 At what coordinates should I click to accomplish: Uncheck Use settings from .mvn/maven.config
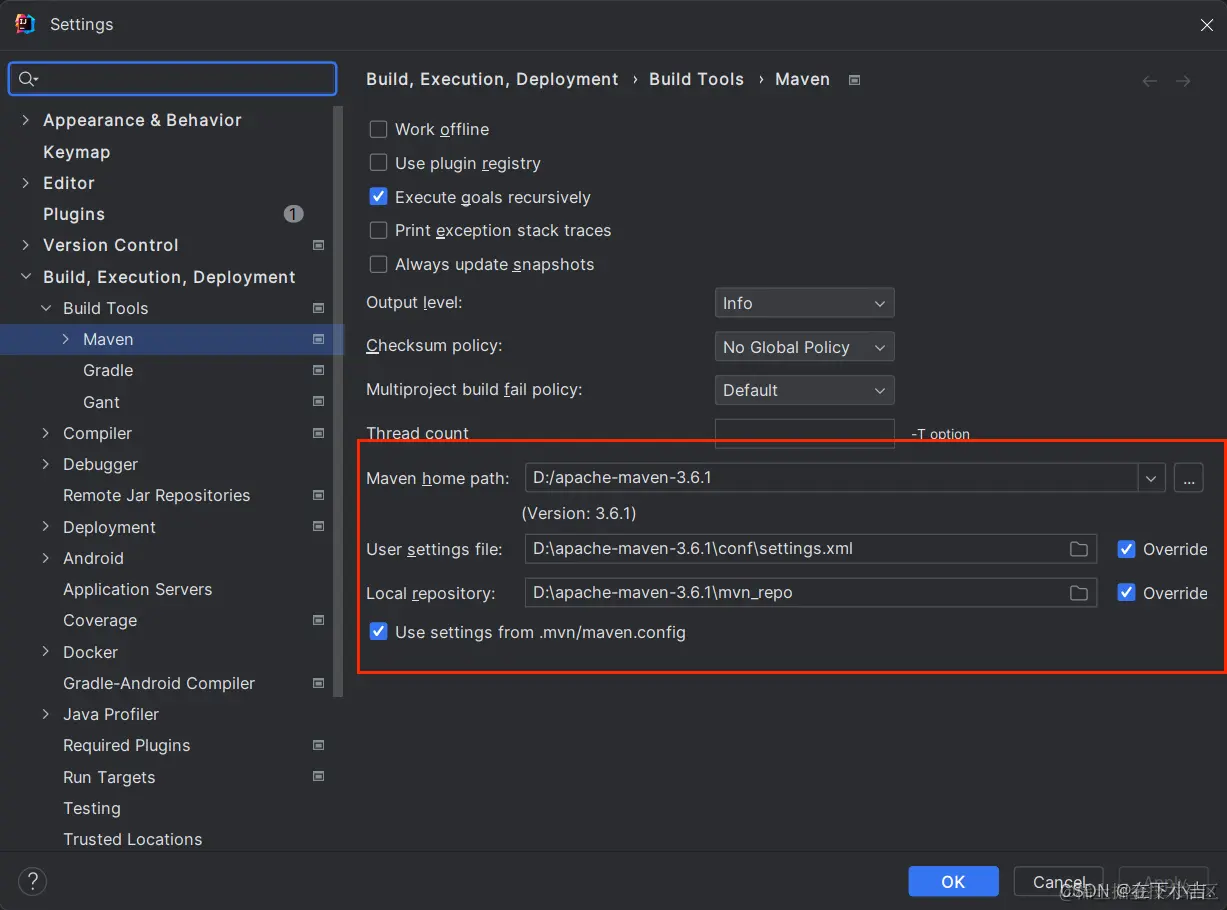click(x=378, y=632)
